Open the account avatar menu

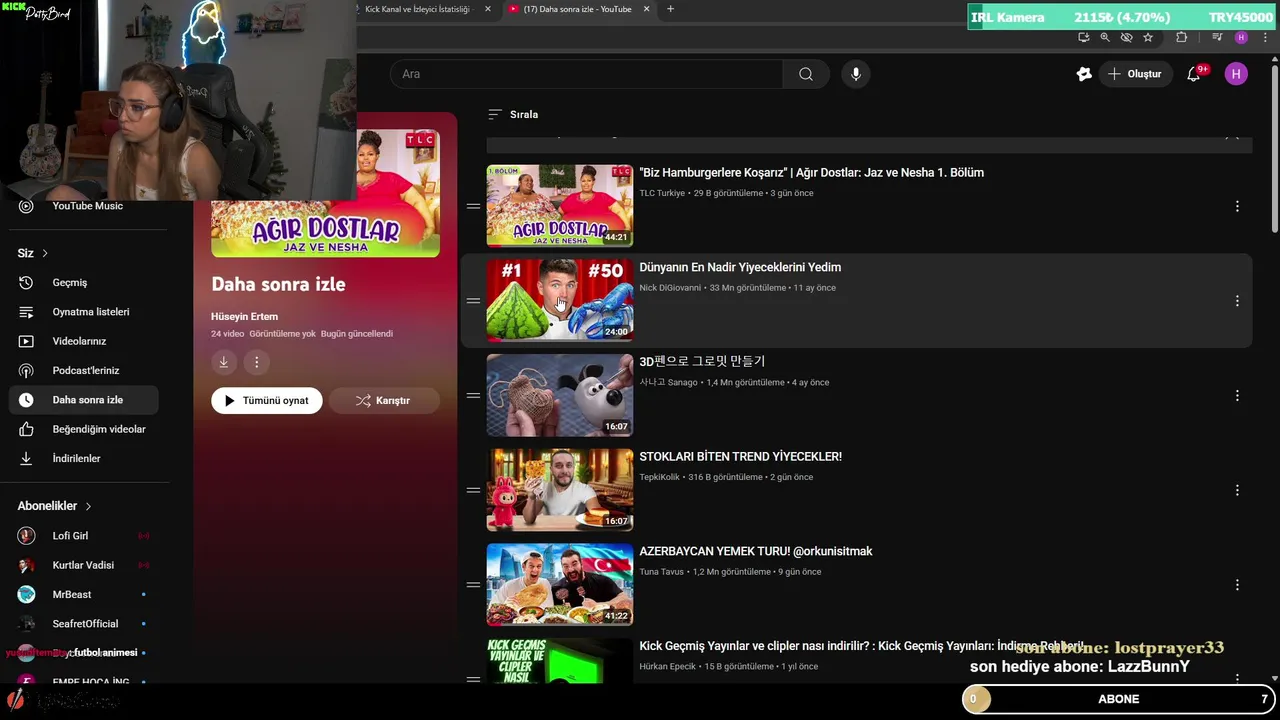pyautogui.click(x=1236, y=74)
